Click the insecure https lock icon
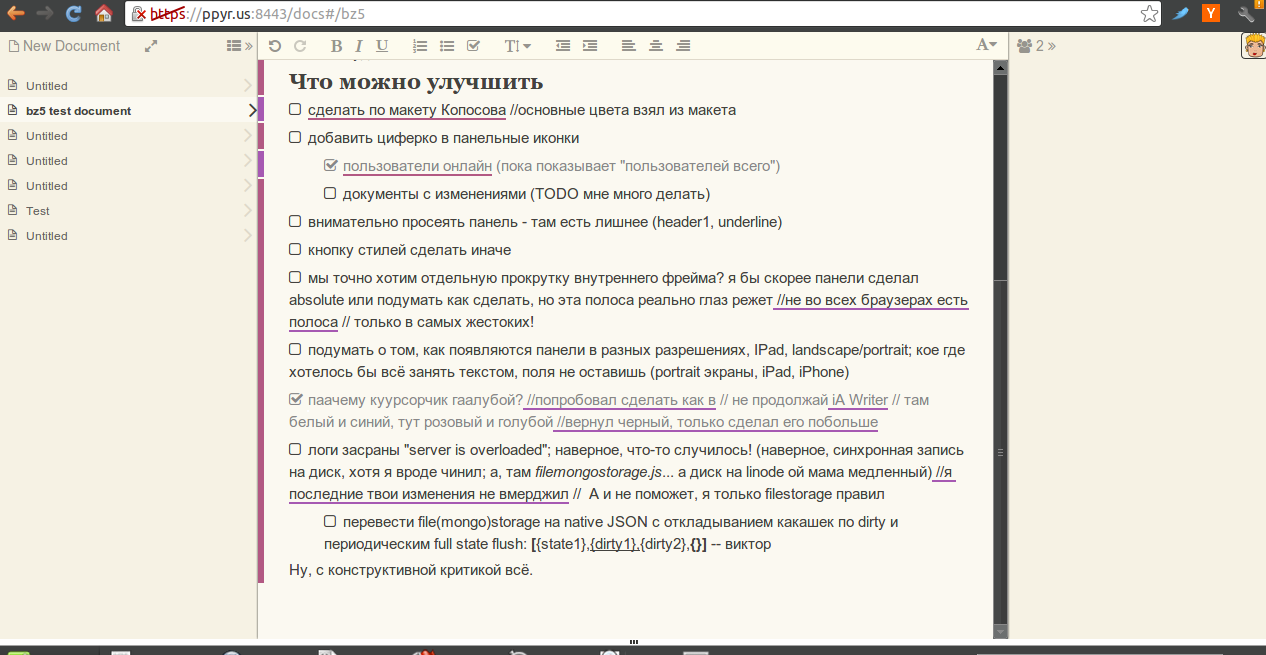Screen dimensions: 1266x655 point(139,14)
